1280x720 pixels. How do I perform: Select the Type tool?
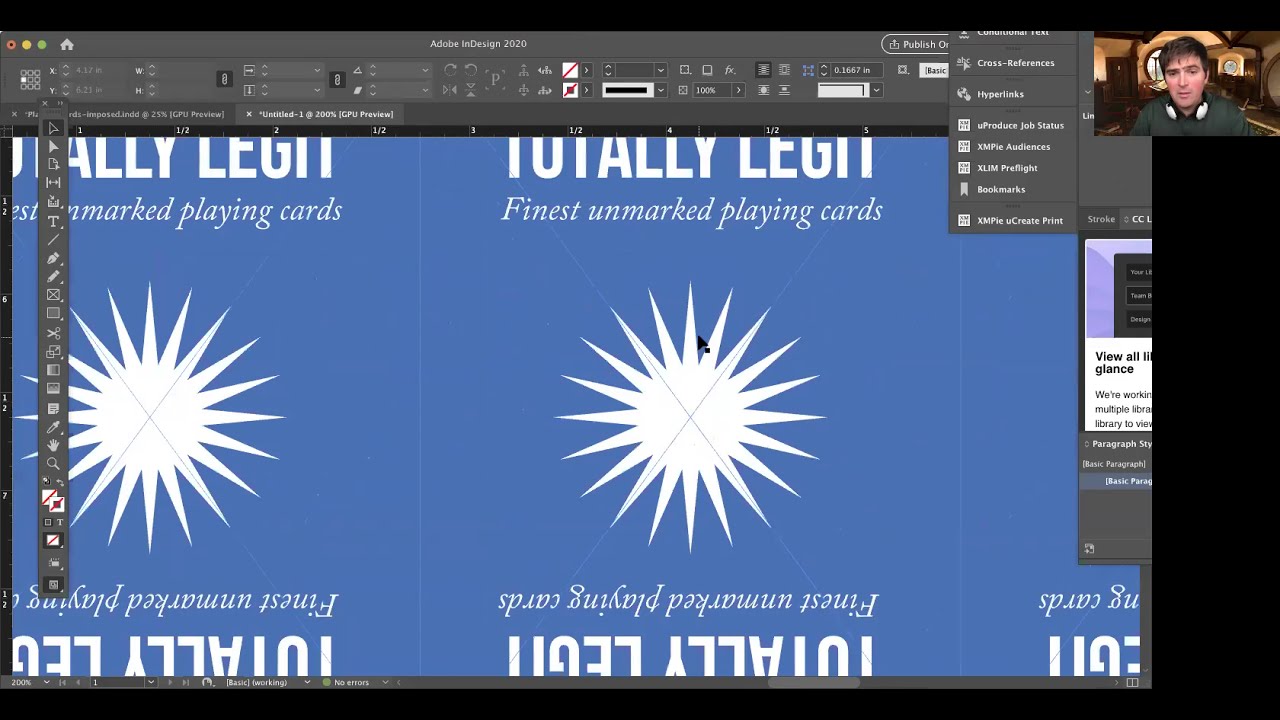53,221
